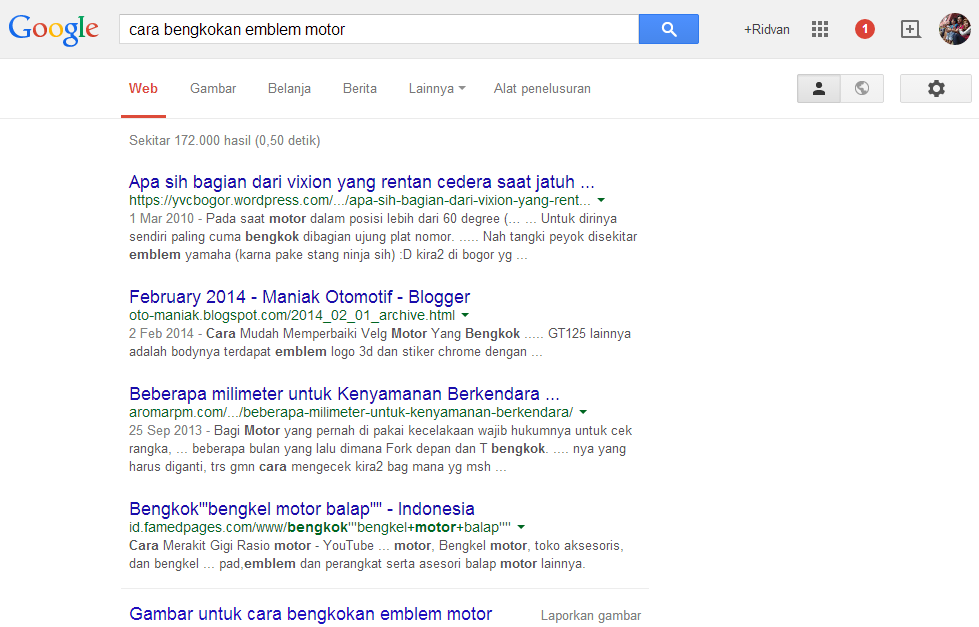Click the green URL aromarpm.com beberapa-milimeter
The width and height of the screenshot is (979, 627).
tap(351, 412)
